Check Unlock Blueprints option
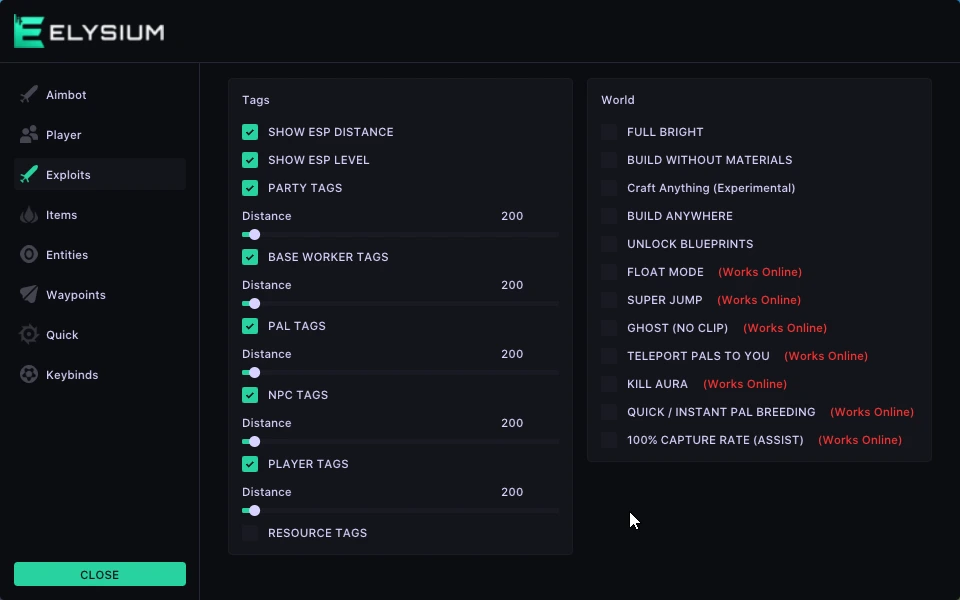The height and width of the screenshot is (600, 960). 609,244
